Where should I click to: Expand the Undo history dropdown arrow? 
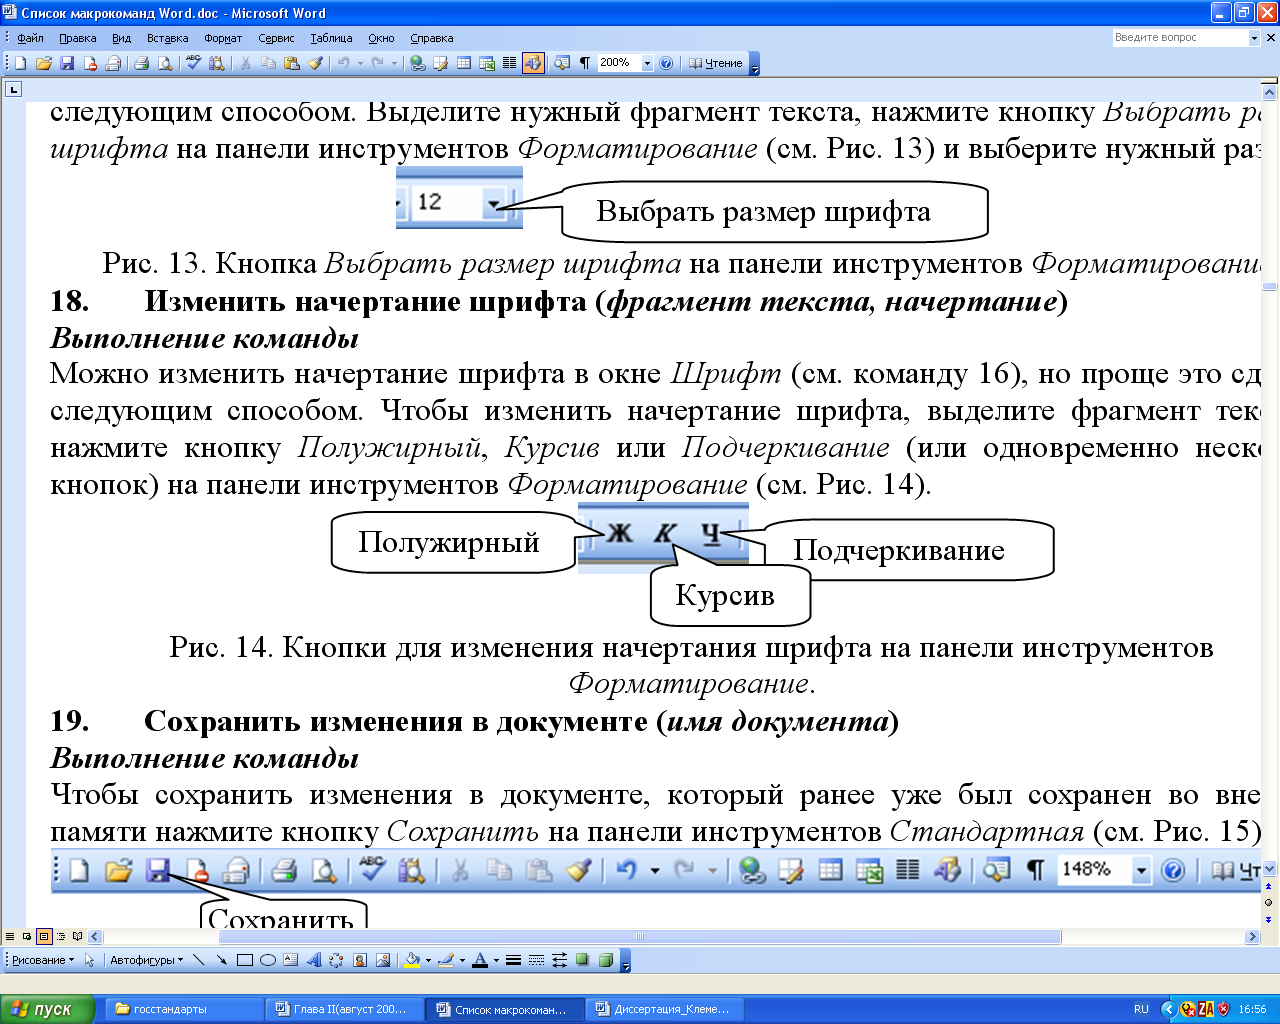359,63
